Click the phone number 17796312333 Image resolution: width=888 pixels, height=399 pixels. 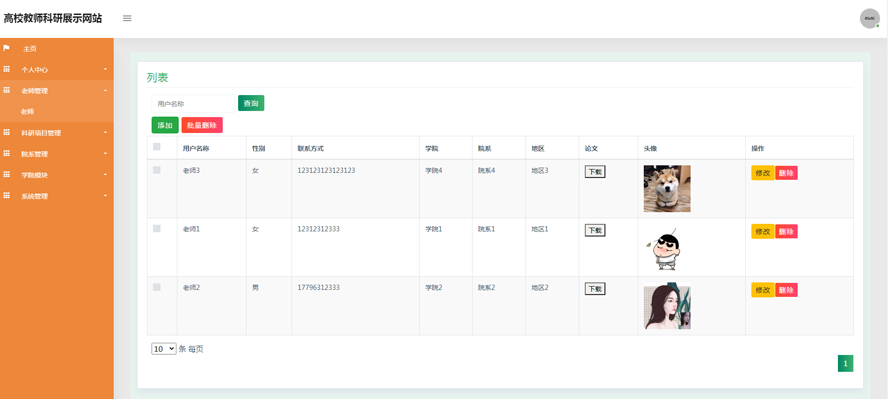coord(318,287)
